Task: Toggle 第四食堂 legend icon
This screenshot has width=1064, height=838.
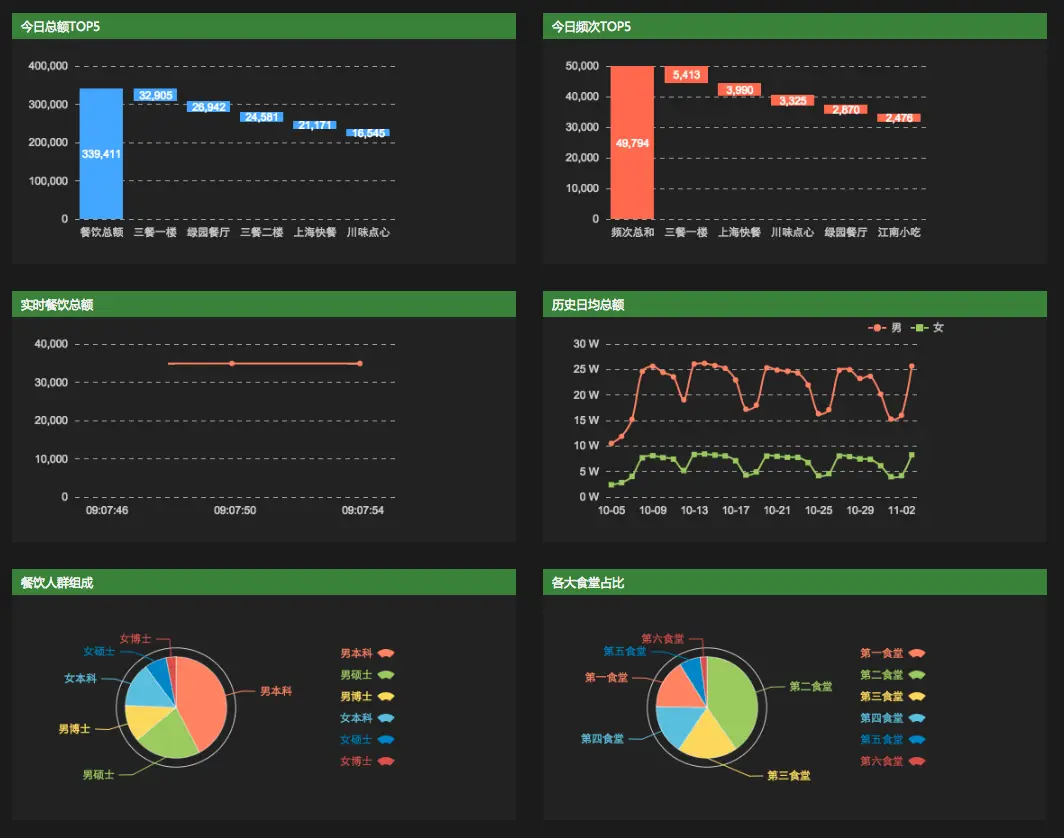Action: point(917,718)
